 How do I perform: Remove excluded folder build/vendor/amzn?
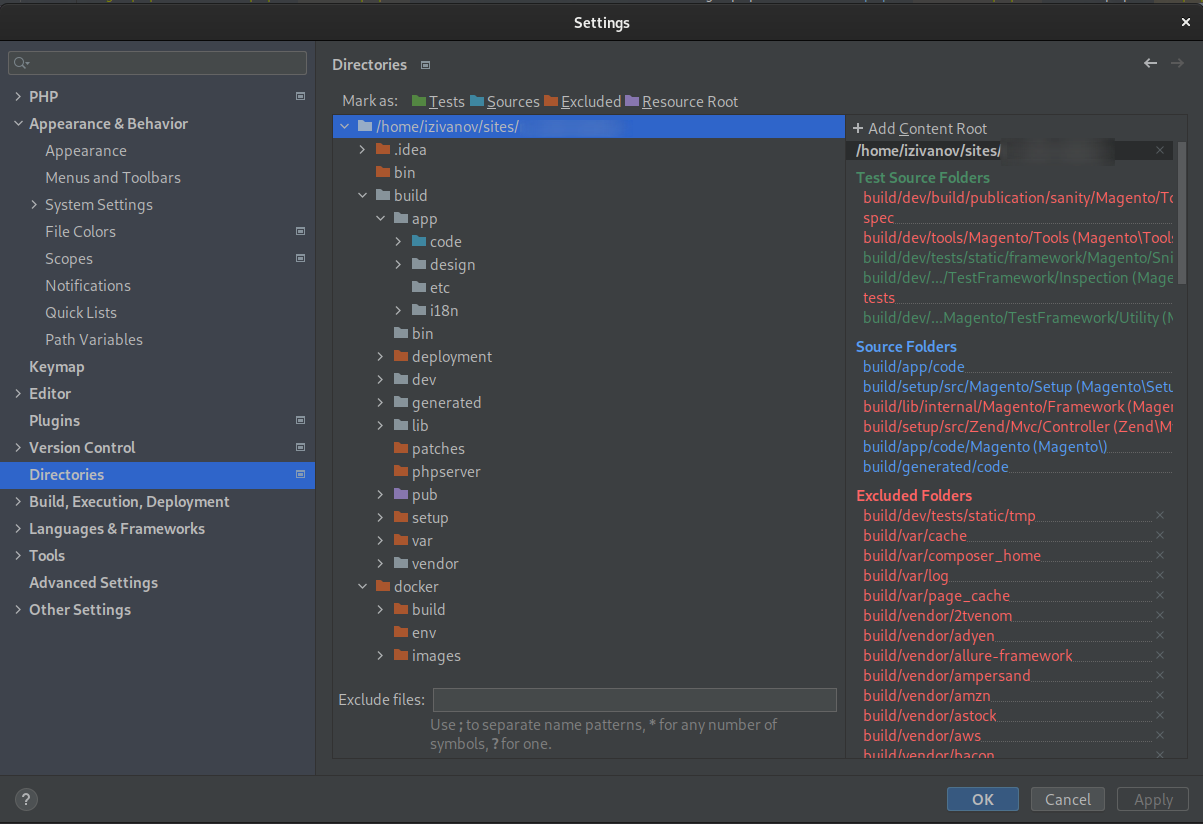coord(1160,695)
